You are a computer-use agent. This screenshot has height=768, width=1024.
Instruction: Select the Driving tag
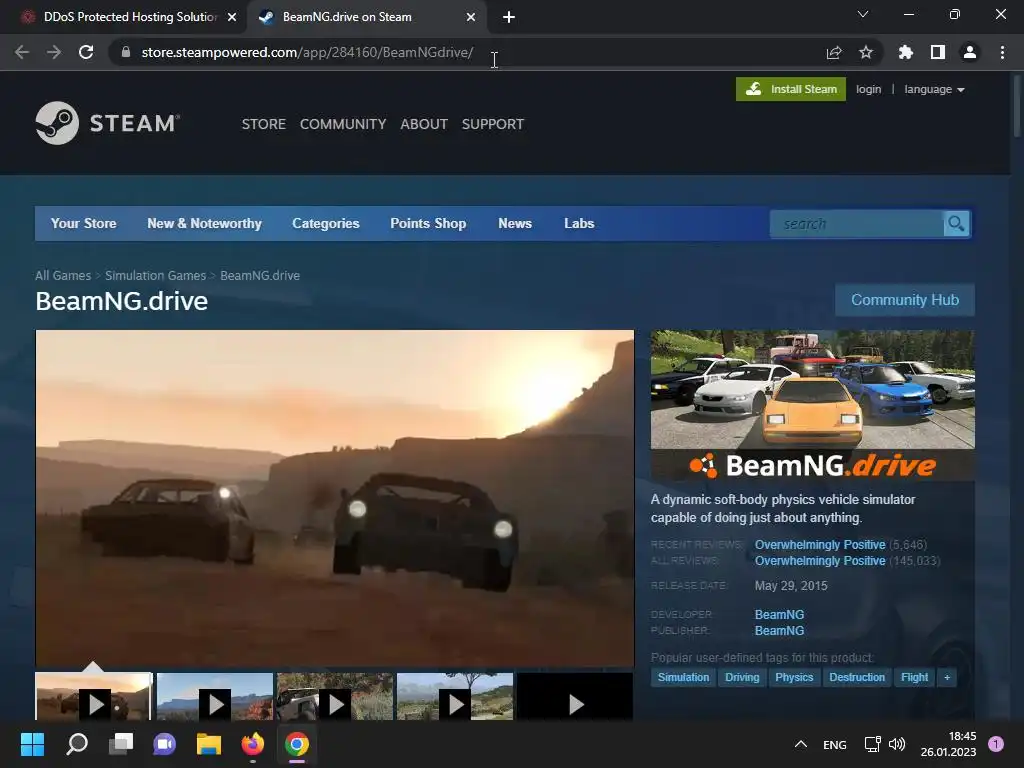coord(743,677)
